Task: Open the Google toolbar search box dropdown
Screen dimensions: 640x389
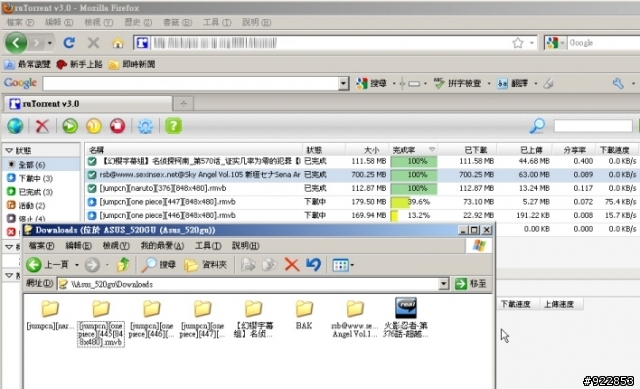Action: click(344, 84)
